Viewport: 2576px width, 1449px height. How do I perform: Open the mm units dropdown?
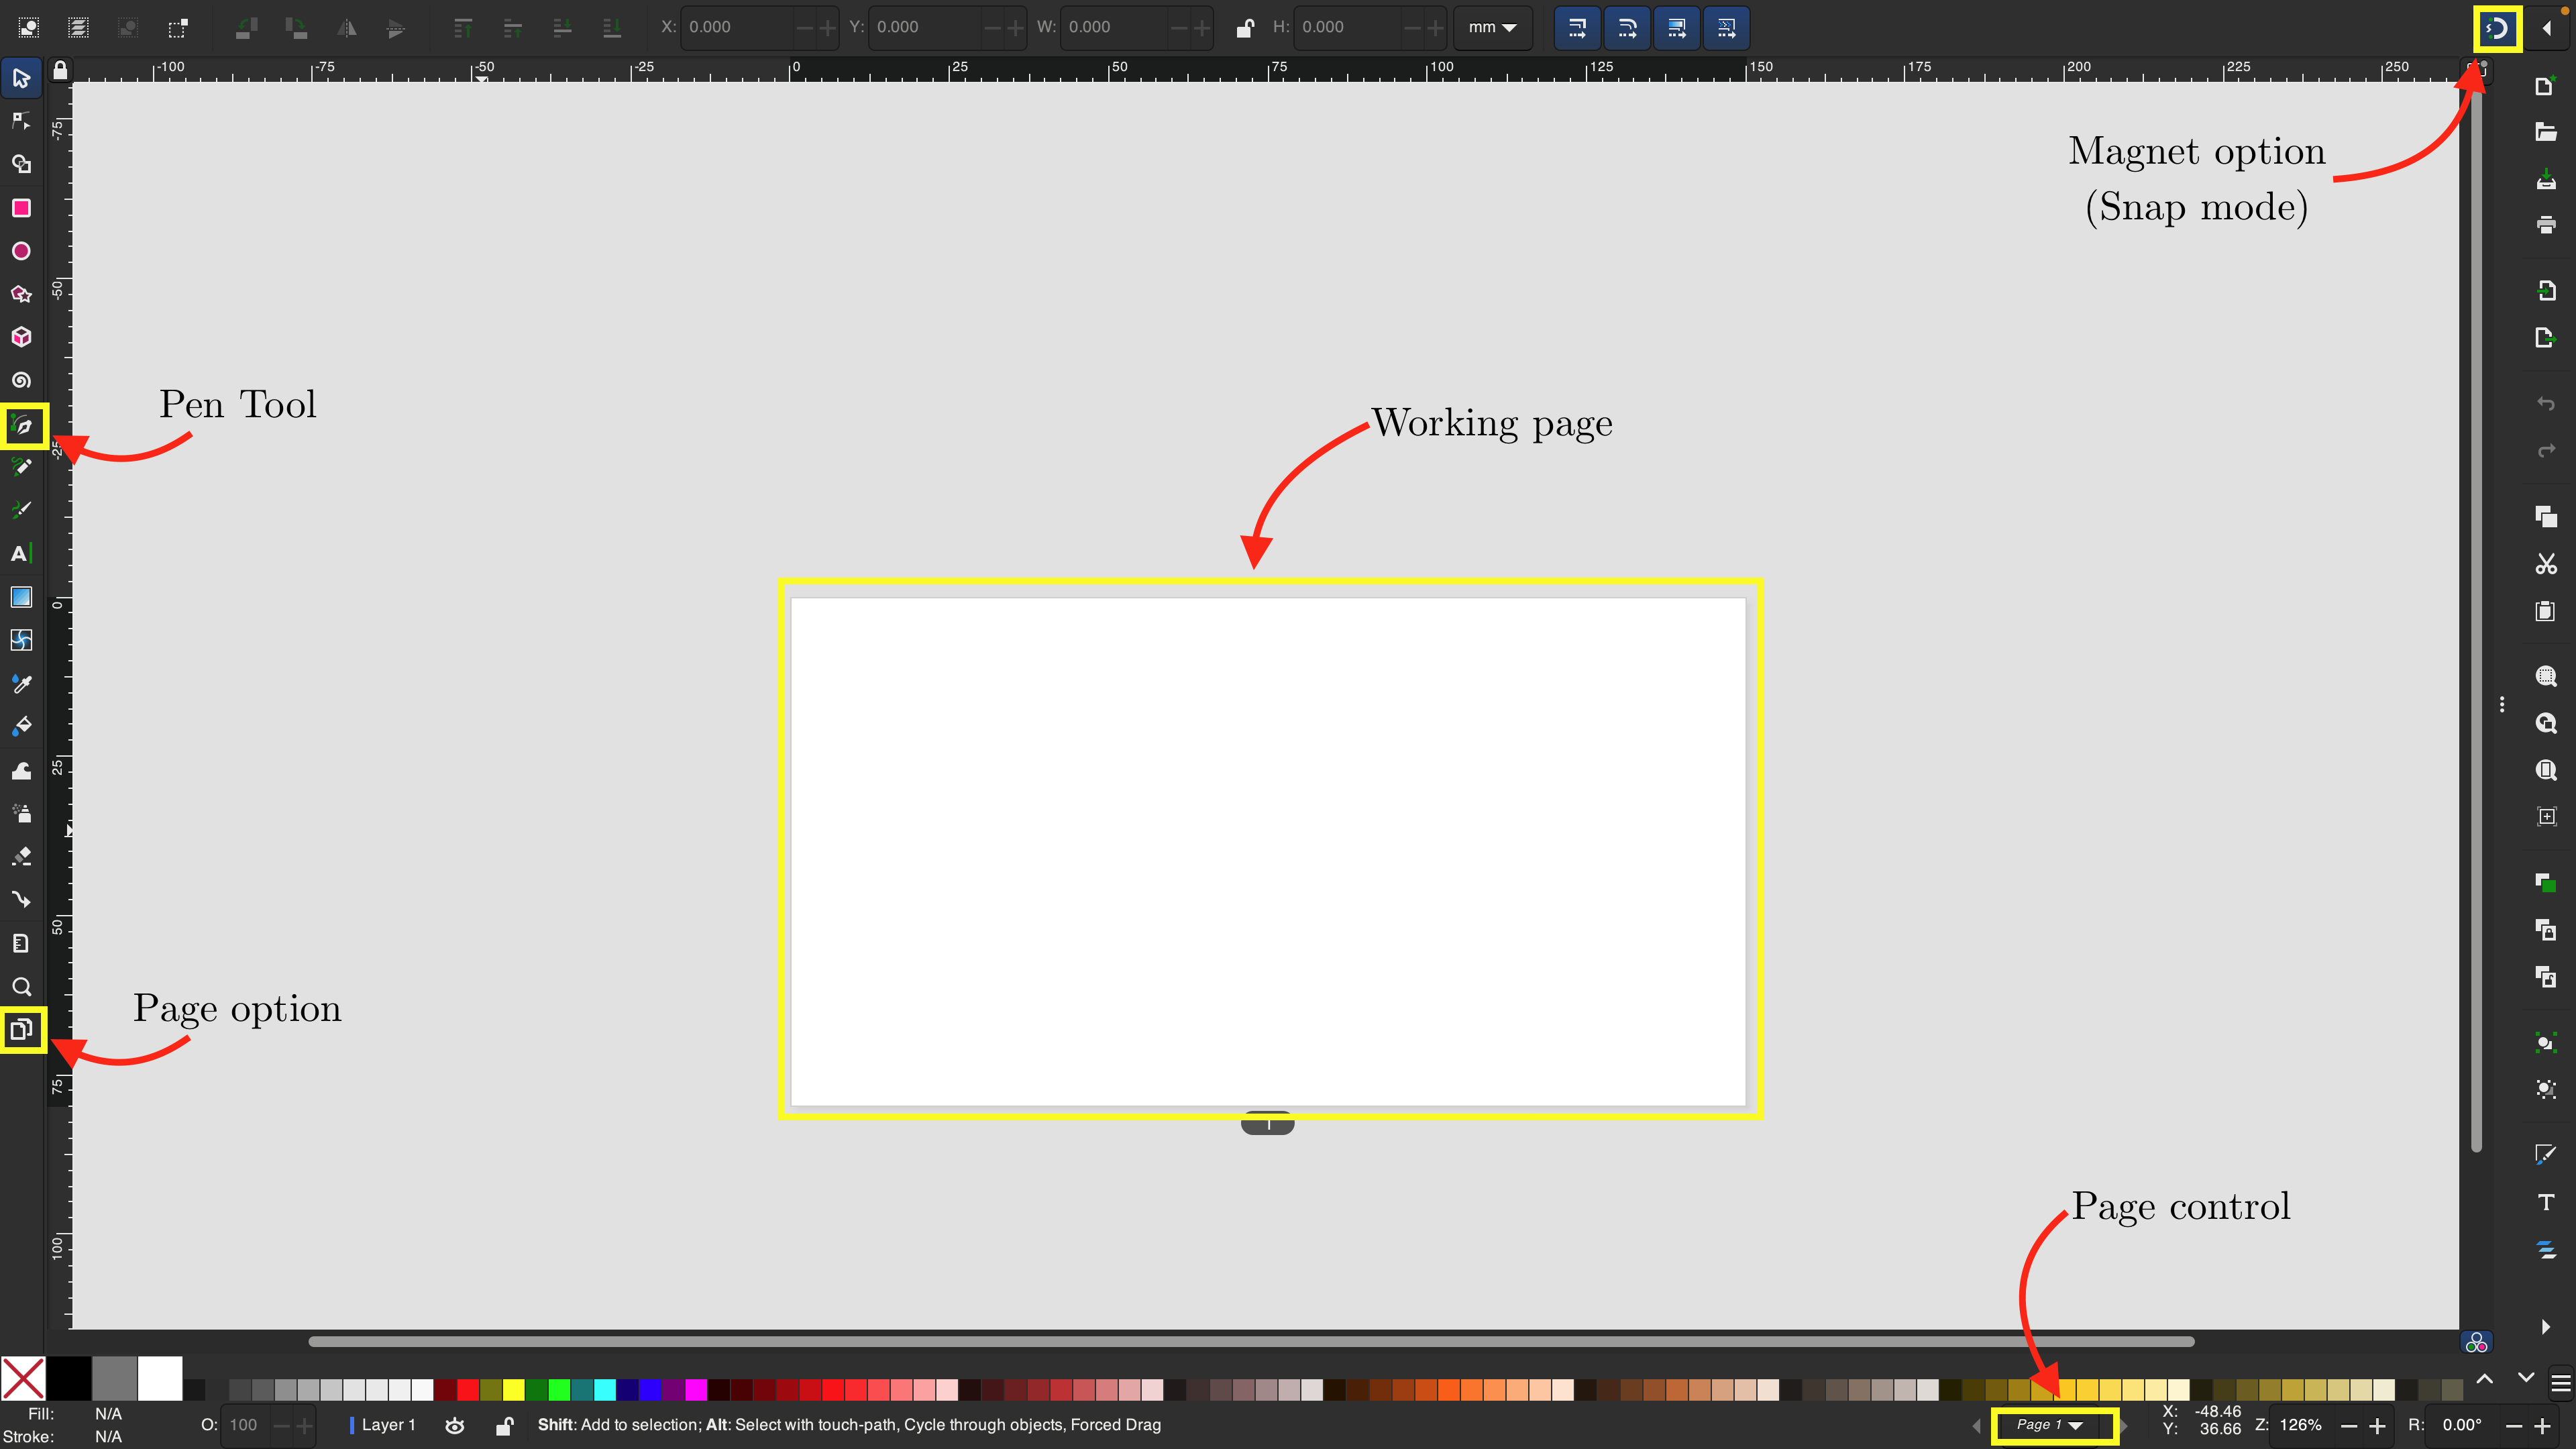pos(1492,28)
